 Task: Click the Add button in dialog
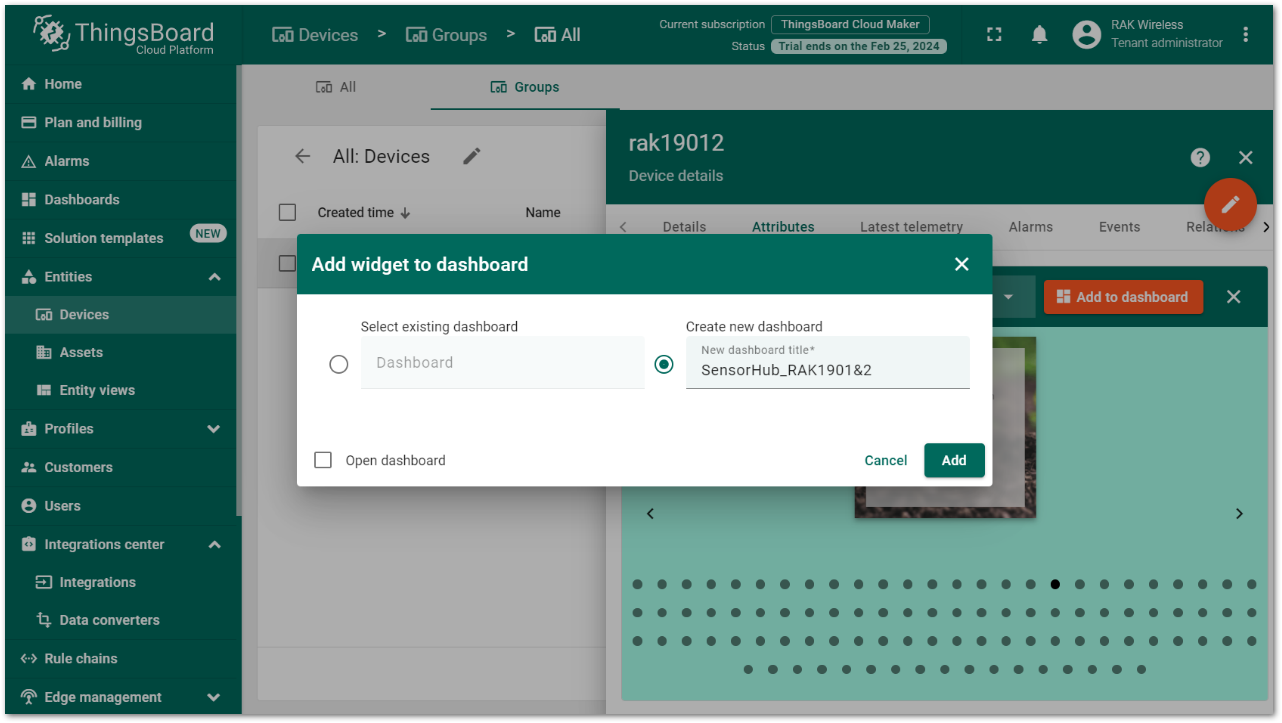[954, 460]
